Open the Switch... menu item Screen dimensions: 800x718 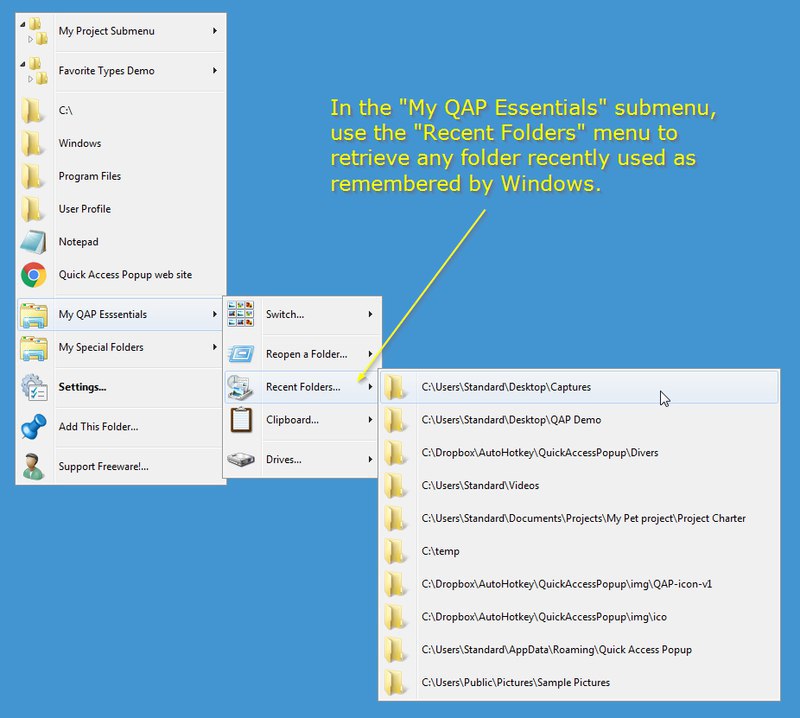click(x=302, y=314)
